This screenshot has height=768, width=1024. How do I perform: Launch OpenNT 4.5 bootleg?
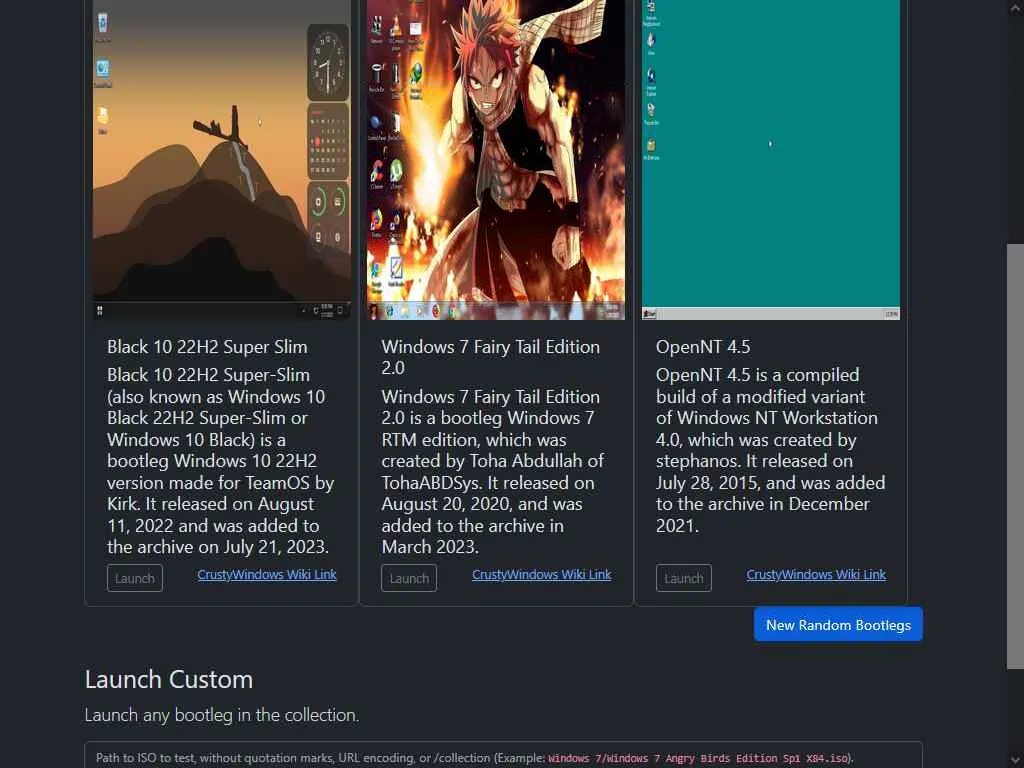683,578
